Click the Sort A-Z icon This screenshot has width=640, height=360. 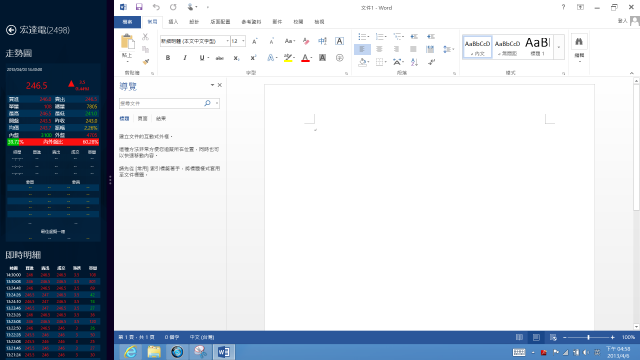(414, 62)
